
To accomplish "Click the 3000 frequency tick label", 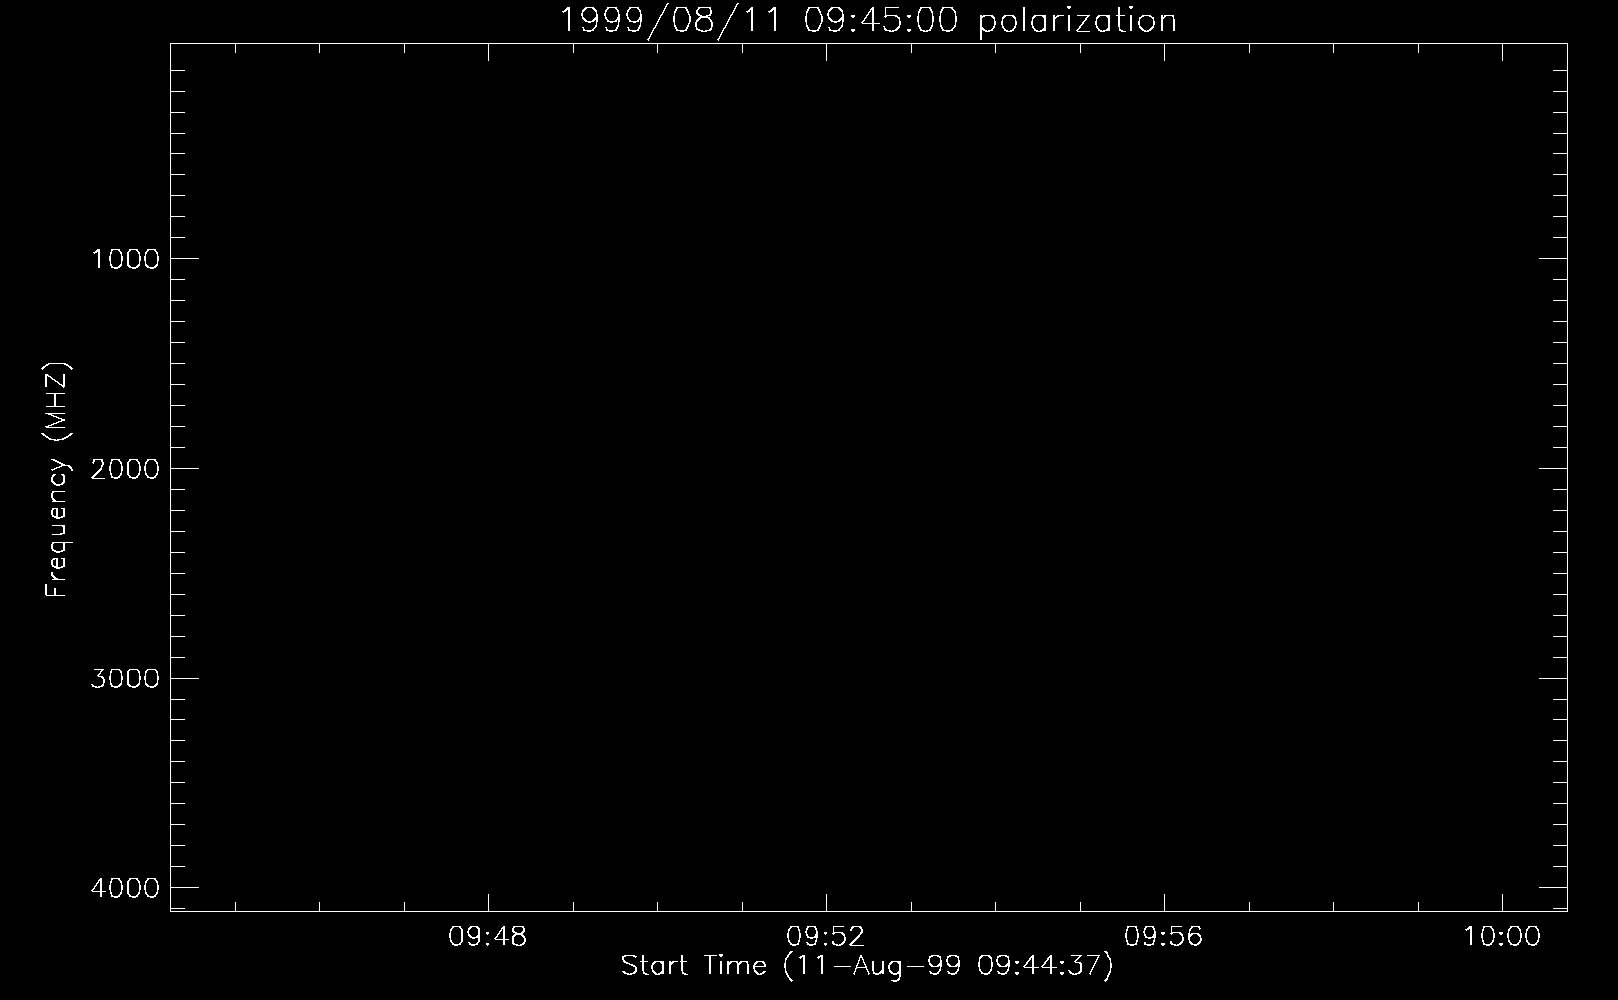I will click(125, 679).
